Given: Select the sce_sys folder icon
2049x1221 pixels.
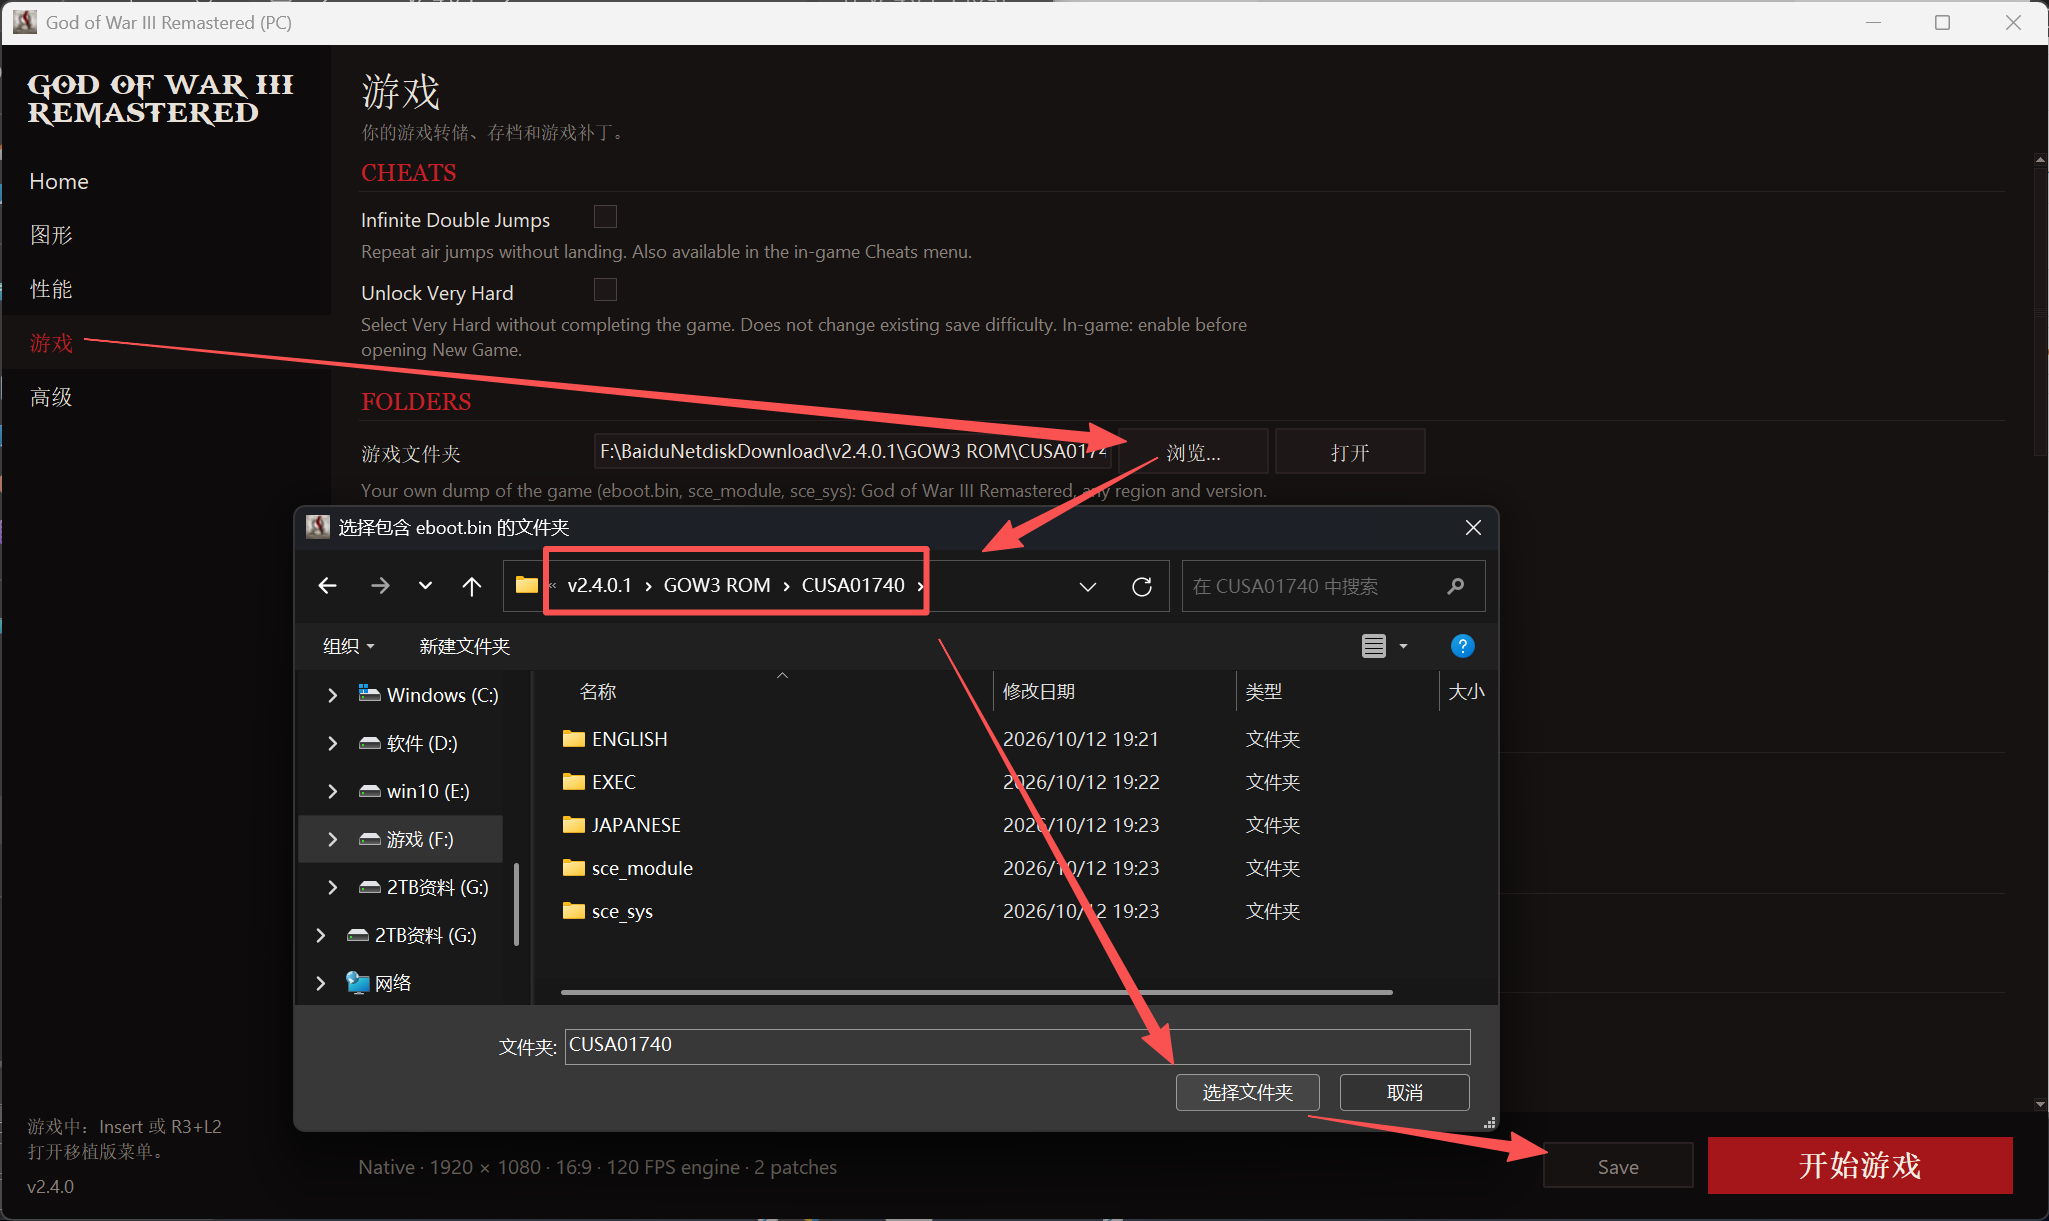Looking at the screenshot, I should coord(574,911).
